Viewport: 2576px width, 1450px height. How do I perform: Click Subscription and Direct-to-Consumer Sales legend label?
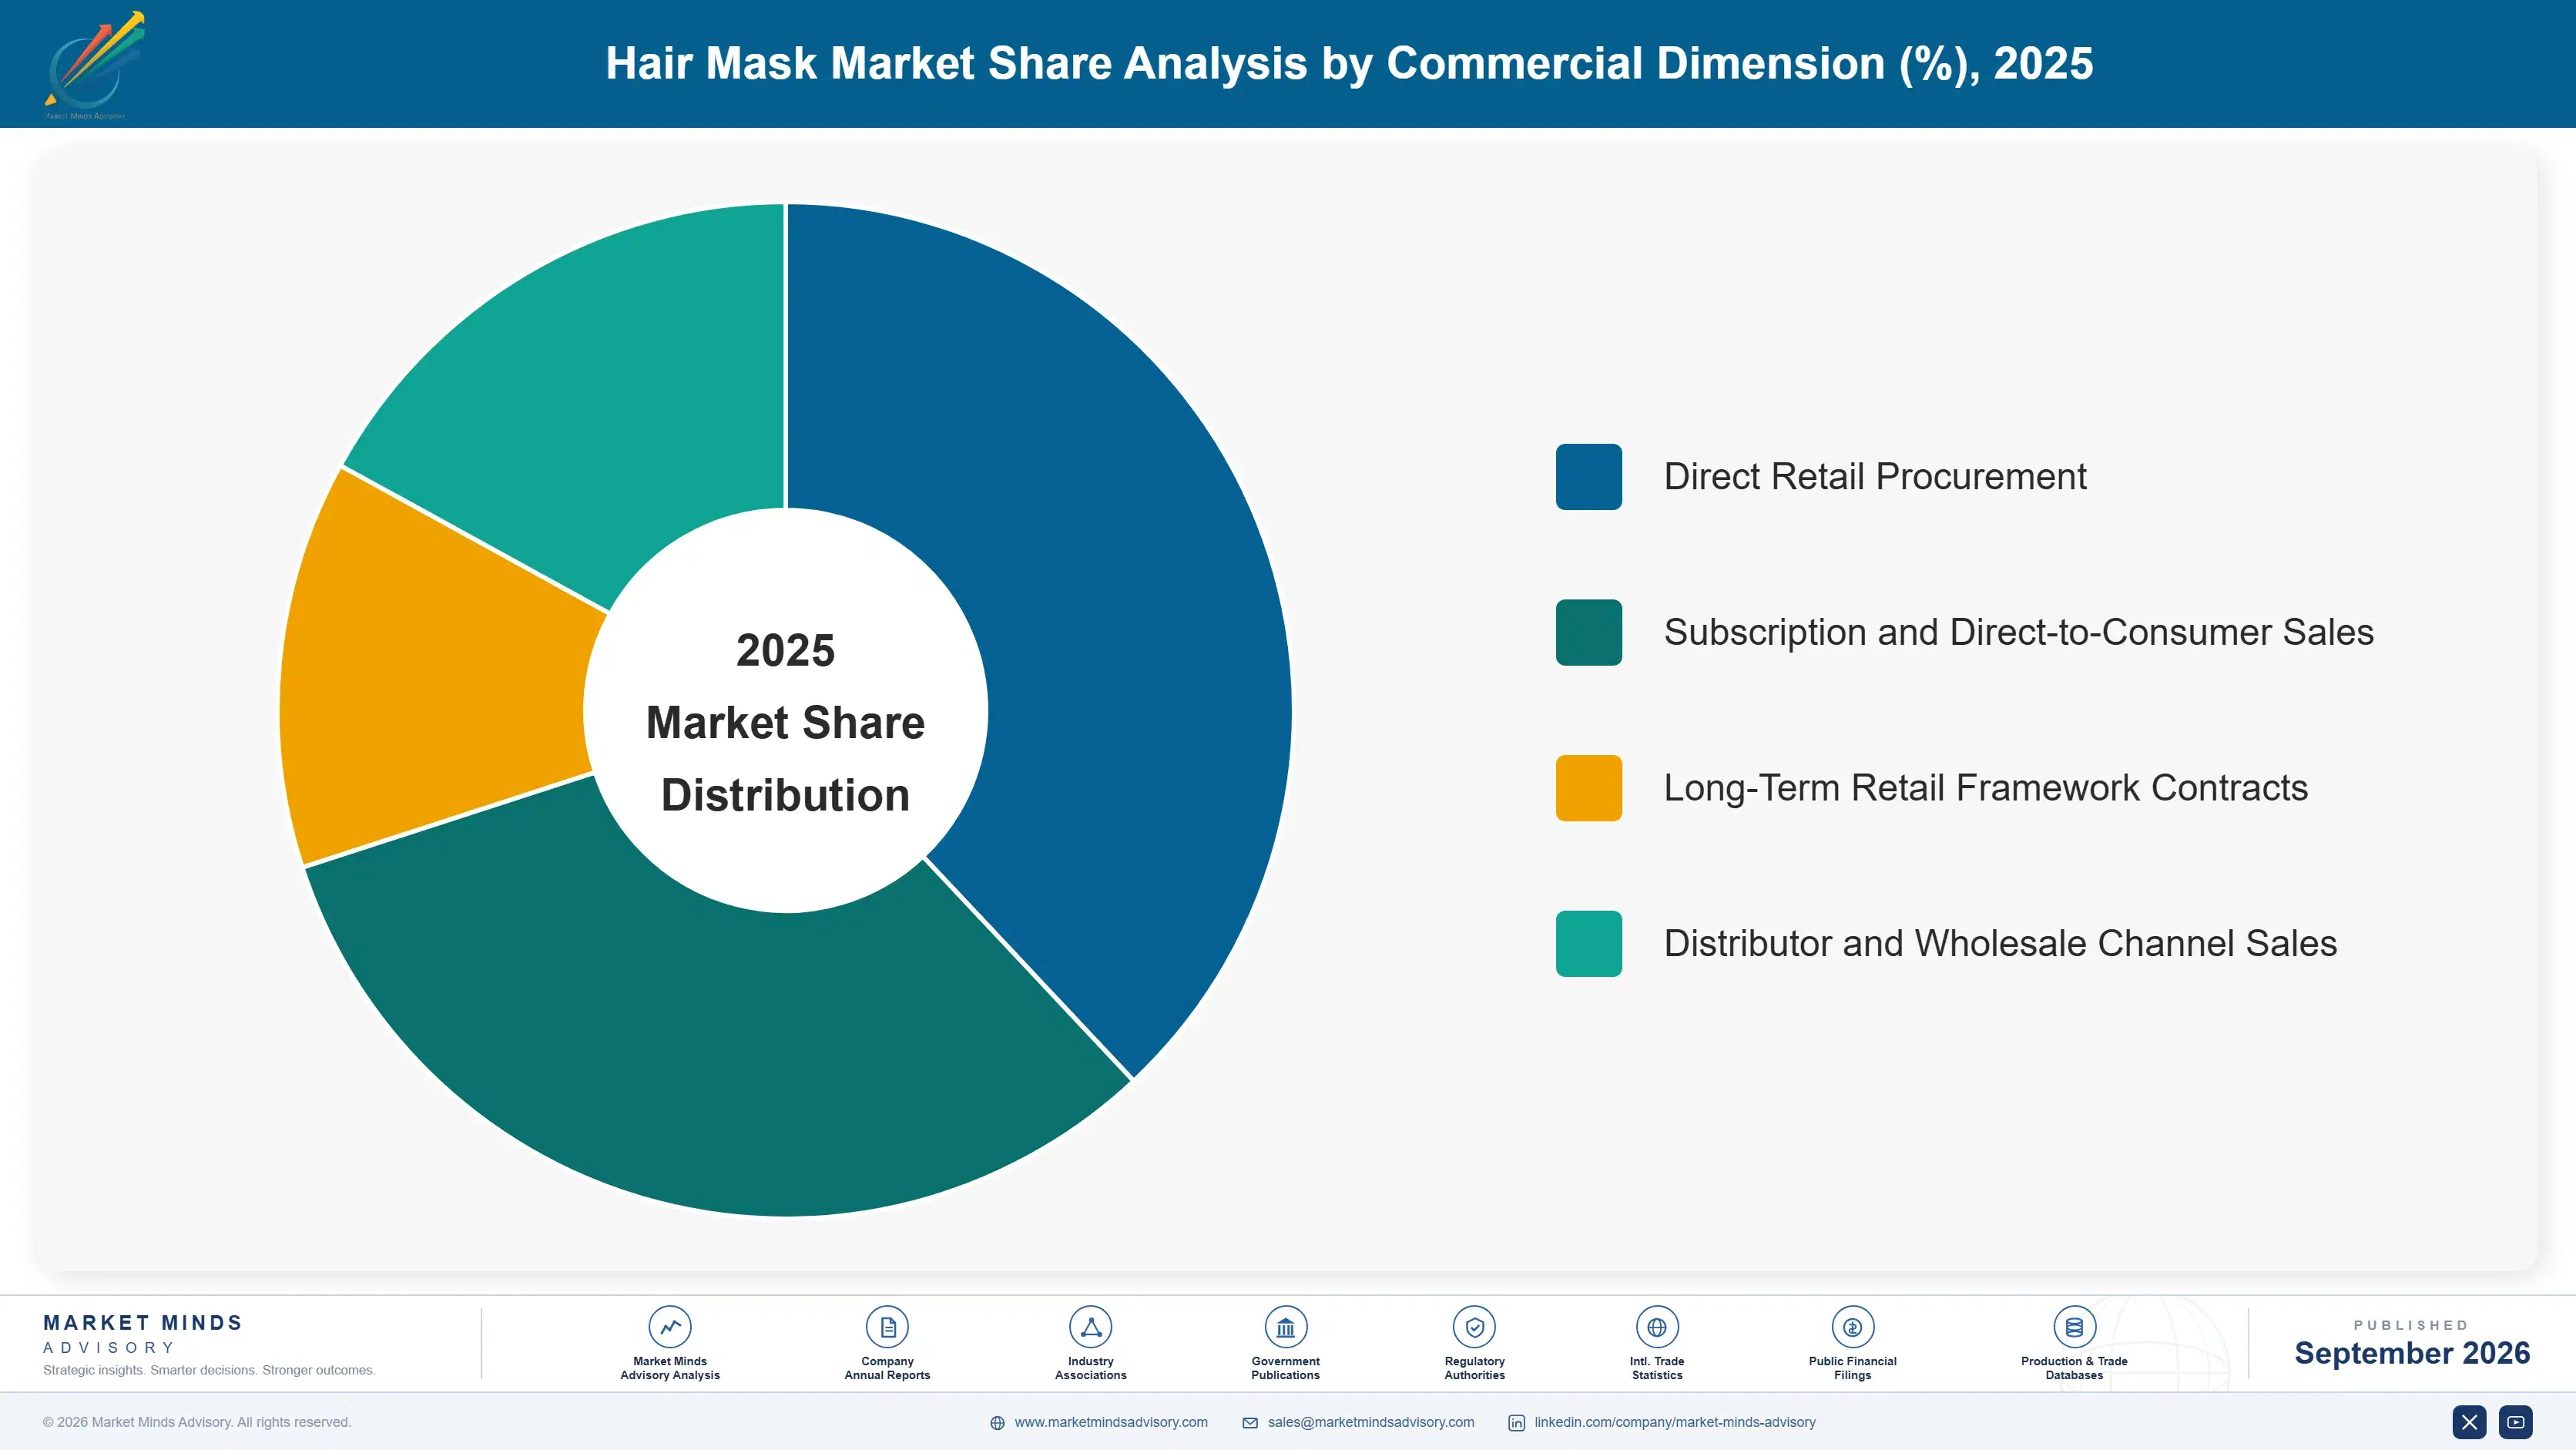[2018, 632]
